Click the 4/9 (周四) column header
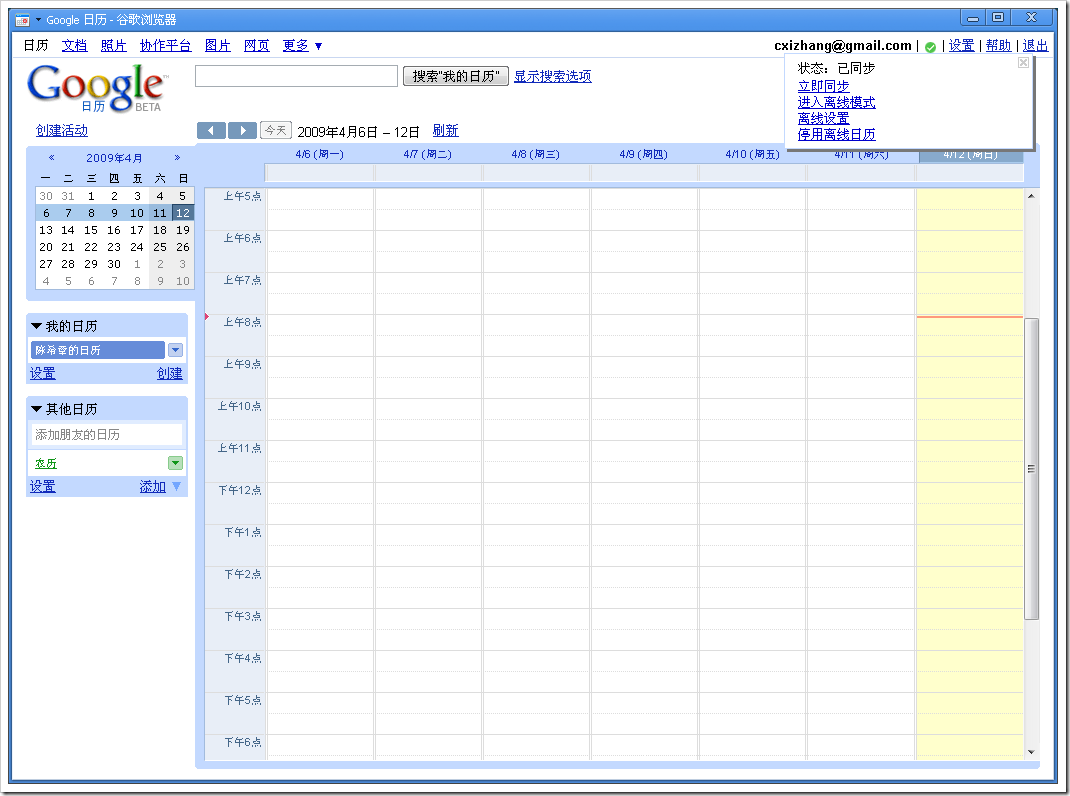 coord(644,154)
